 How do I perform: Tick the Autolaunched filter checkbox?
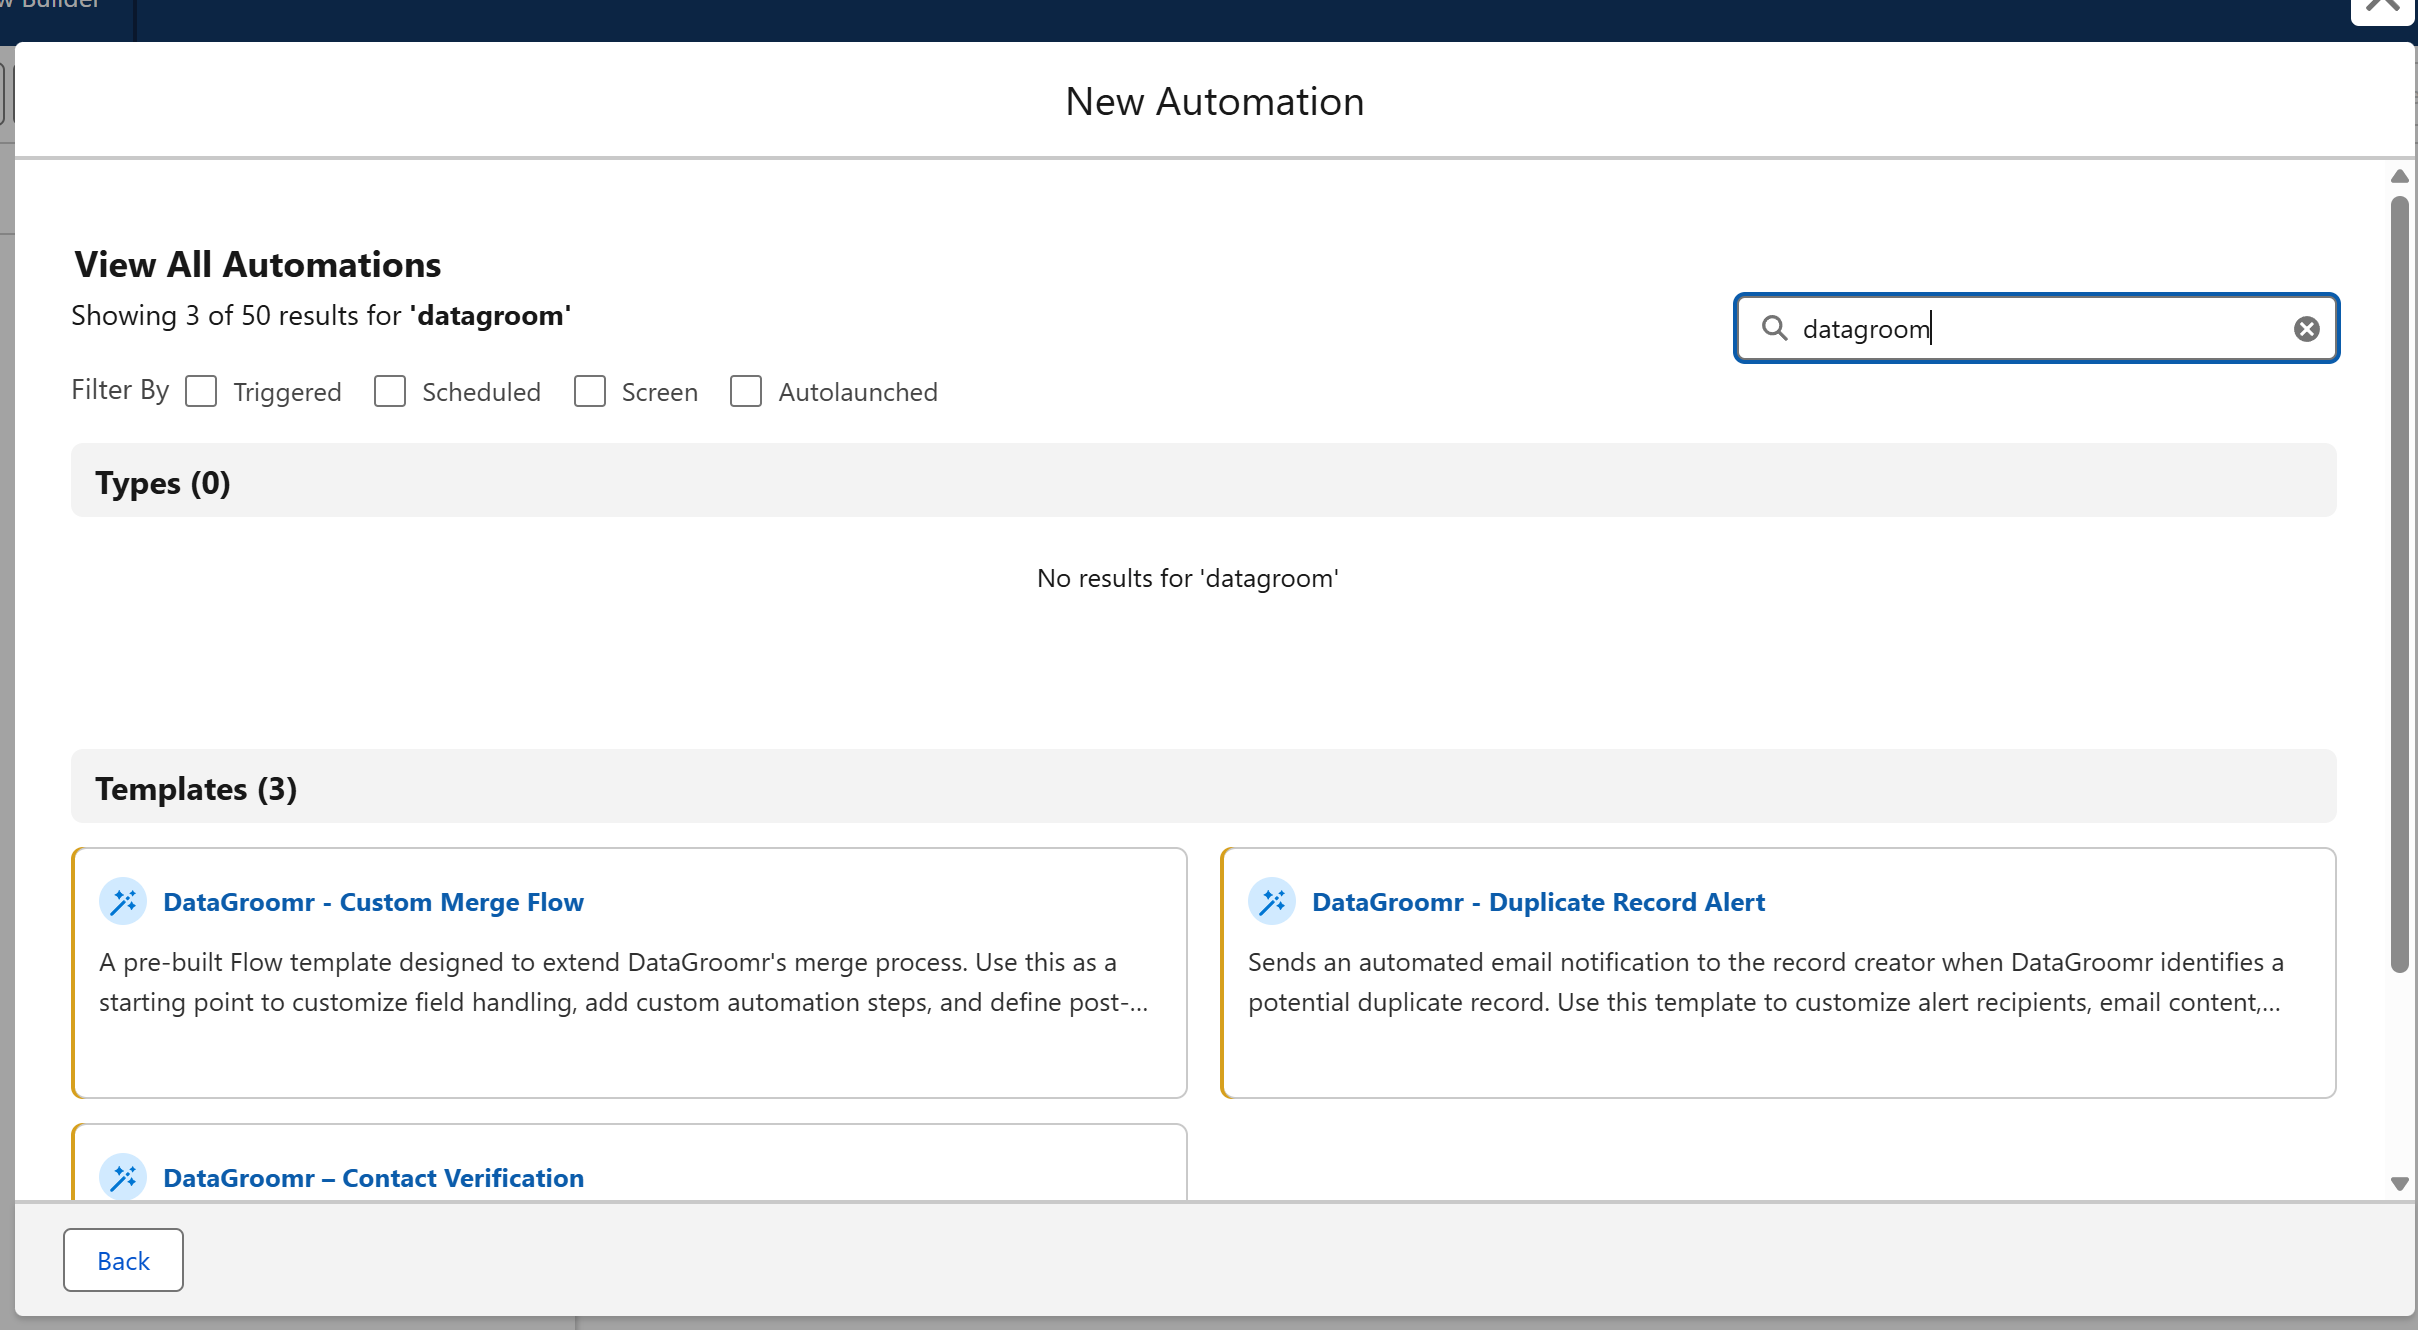[x=746, y=391]
